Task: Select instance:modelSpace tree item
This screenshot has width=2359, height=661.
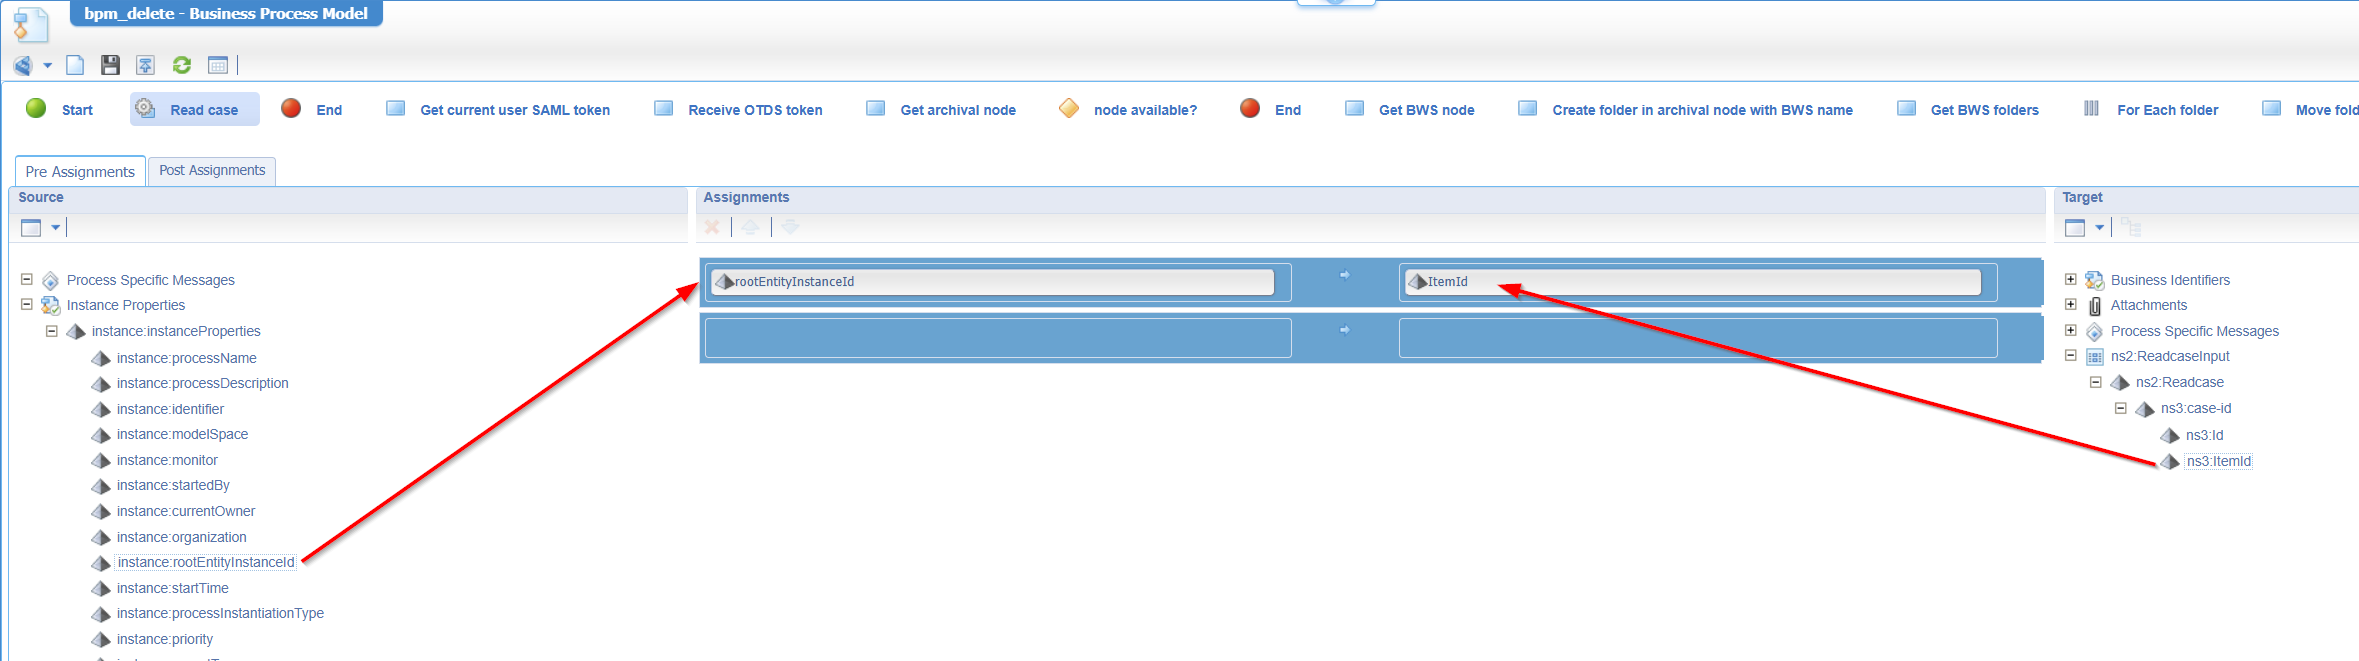Action: pyautogui.click(x=182, y=434)
